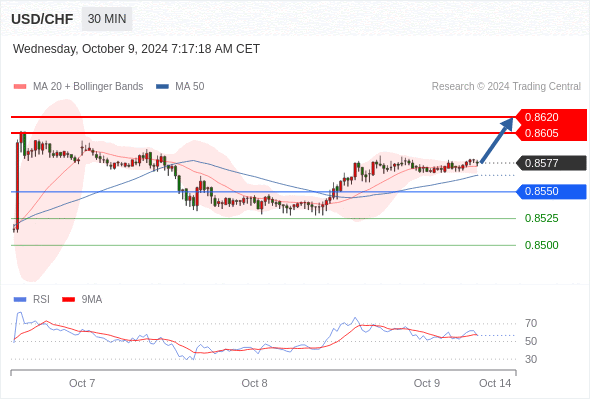This screenshot has height=400, width=590.
Task: Click the MA 20 + Bollinger Bands swatch
Action: [20, 87]
